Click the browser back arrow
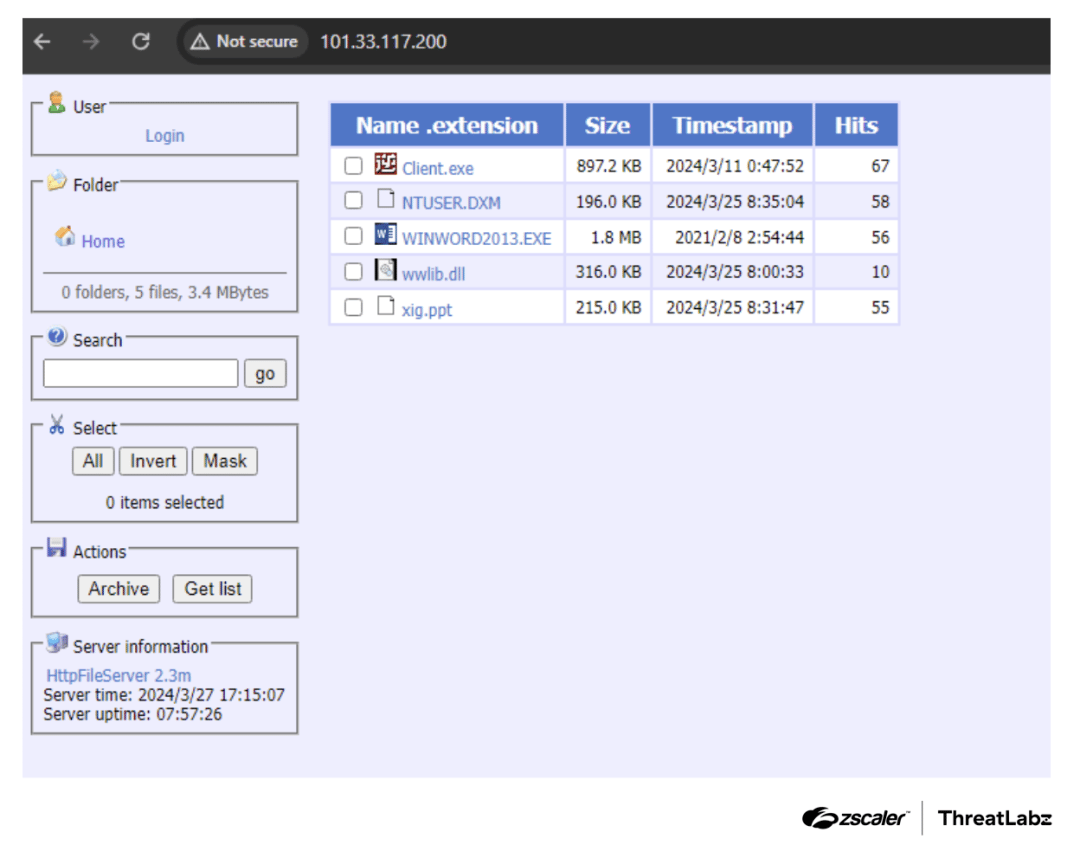1080x845 pixels. (x=42, y=42)
